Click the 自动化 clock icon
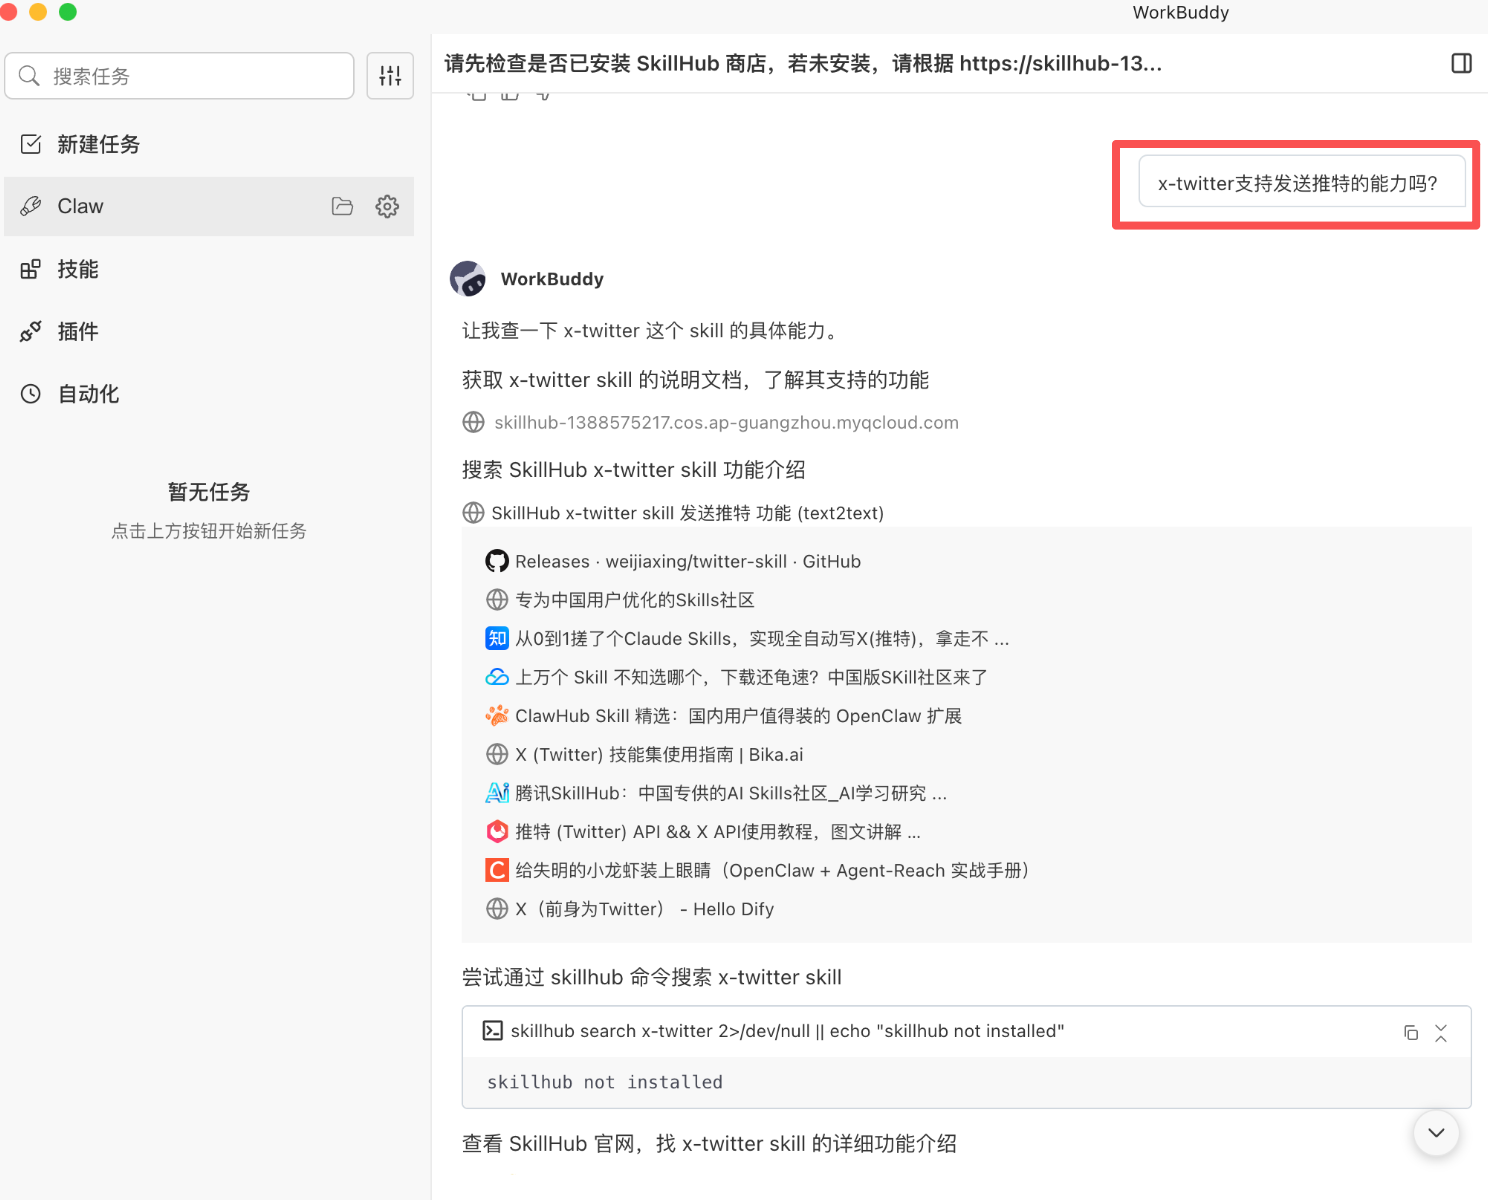Screen dimensions: 1488x1200 tap(31, 394)
